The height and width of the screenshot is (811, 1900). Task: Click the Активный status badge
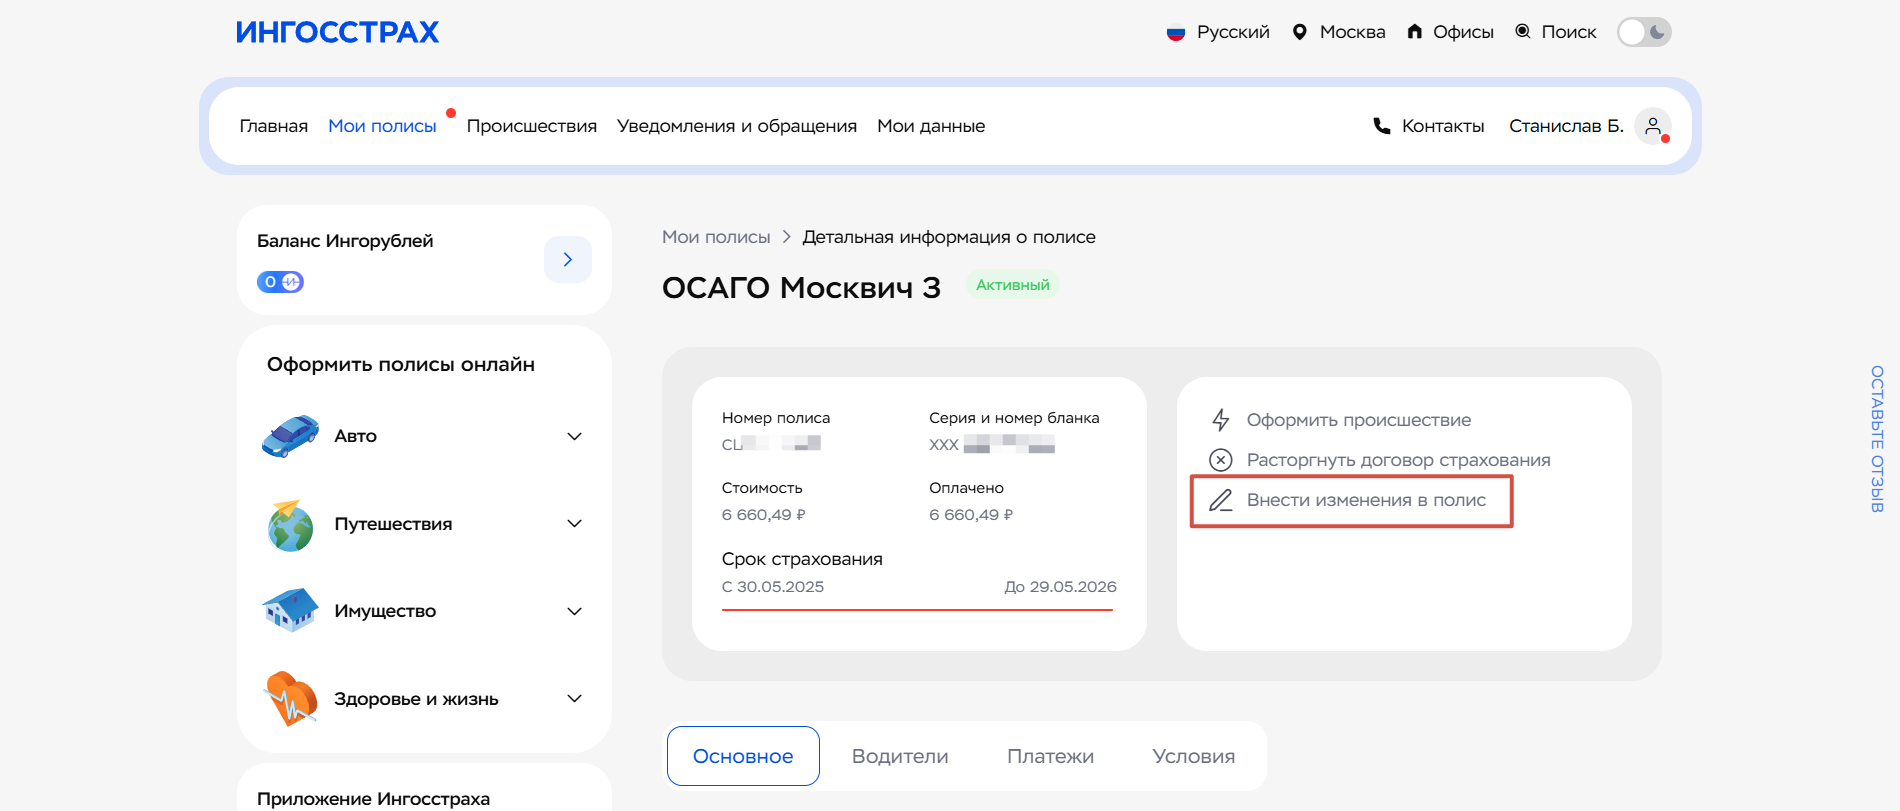point(1013,285)
